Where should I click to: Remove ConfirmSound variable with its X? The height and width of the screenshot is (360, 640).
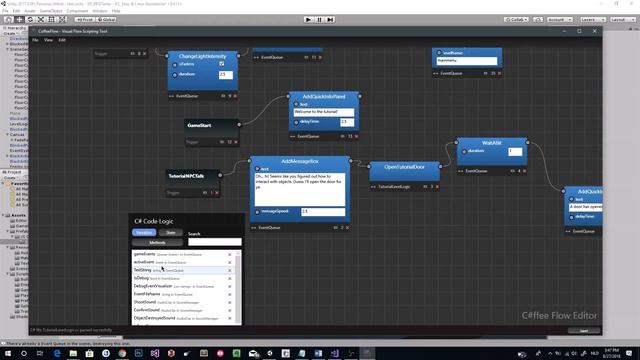click(230, 311)
